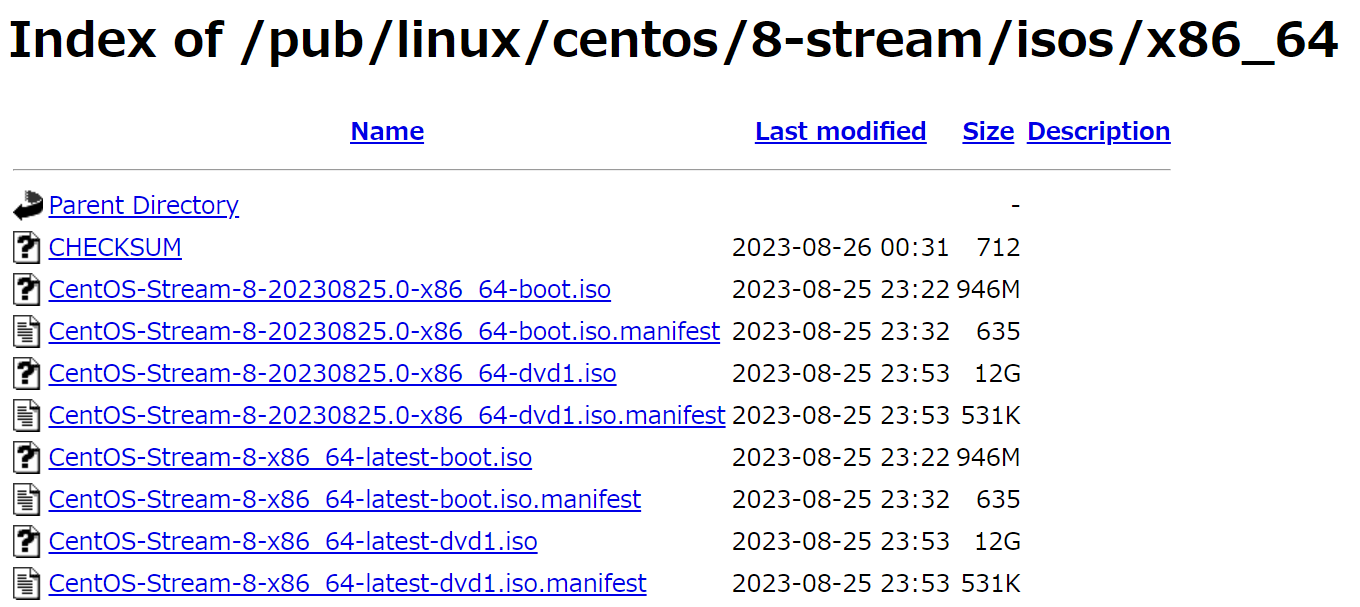Click the document icon for latest-dvd1.iso.manifest
The image size is (1360, 607).
pyautogui.click(x=26, y=583)
